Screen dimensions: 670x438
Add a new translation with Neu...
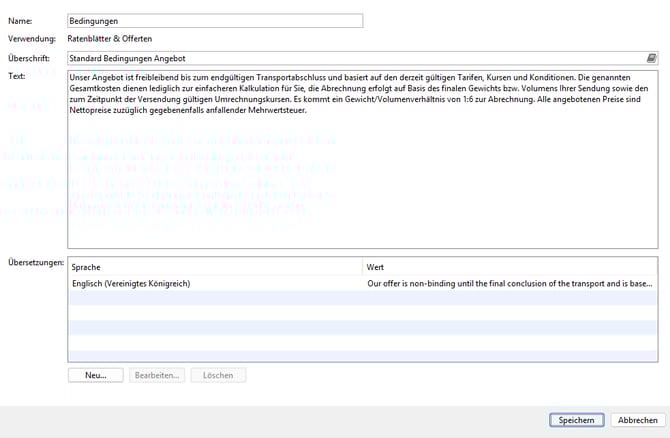[95, 375]
